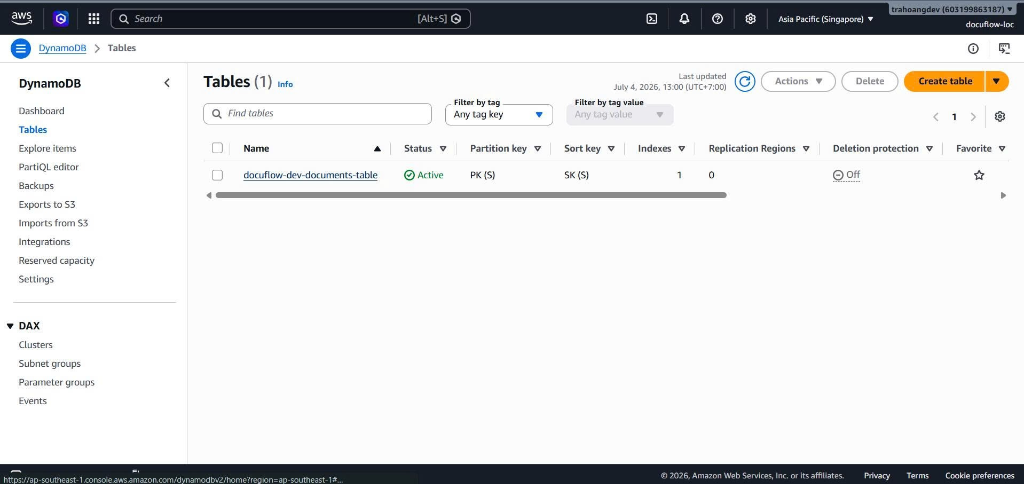1024x484 pixels.
Task: Open the purple Amazon Q icon
Action: [x=61, y=19]
